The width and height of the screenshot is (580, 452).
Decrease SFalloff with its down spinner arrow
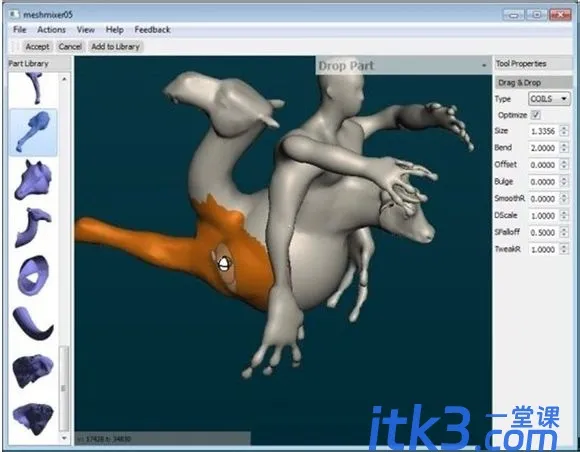pos(564,236)
